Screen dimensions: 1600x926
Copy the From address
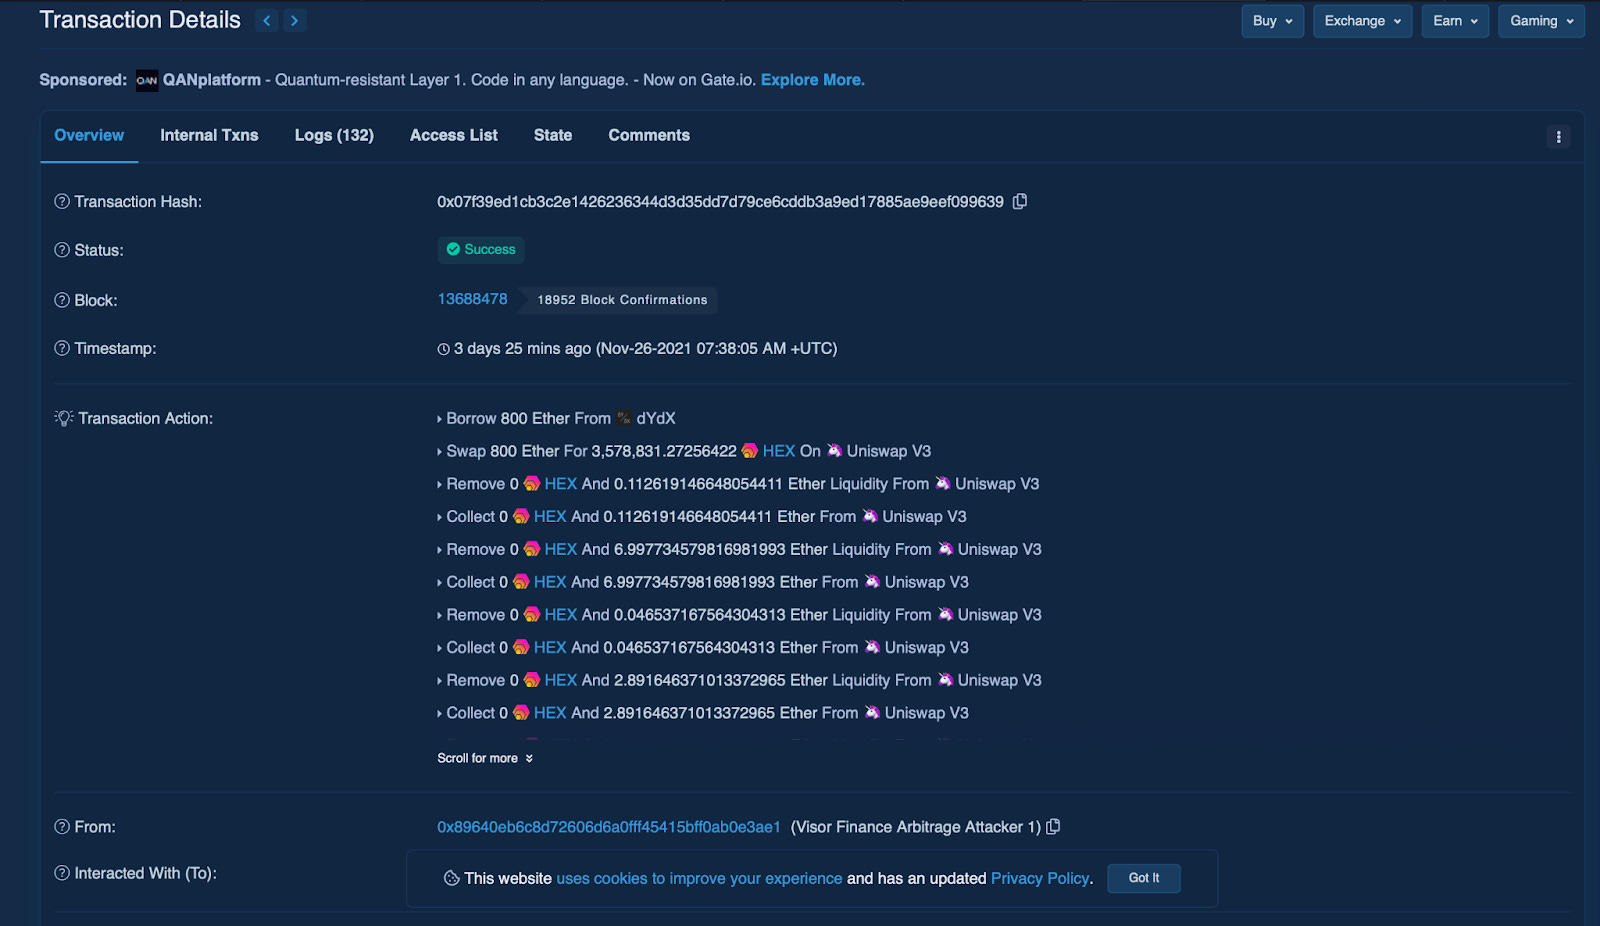point(1053,827)
